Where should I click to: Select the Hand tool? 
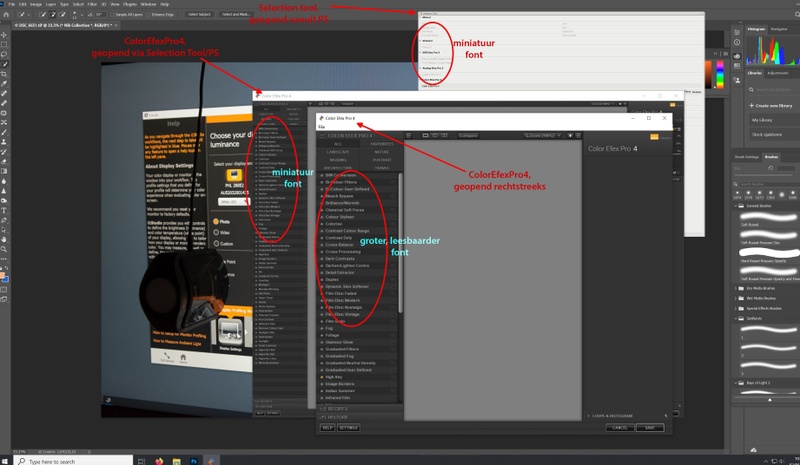click(x=4, y=239)
